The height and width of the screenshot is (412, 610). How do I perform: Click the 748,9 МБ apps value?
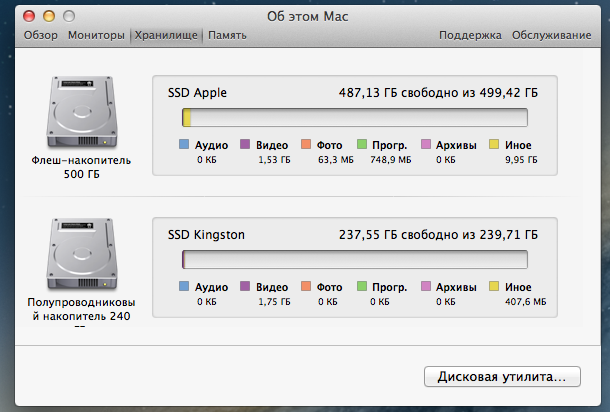pos(391,160)
